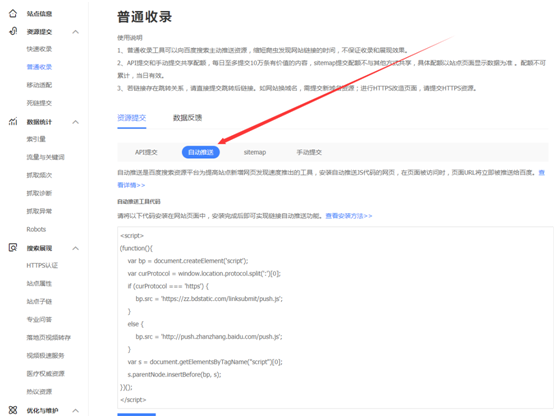
Task: Click the 资源提交 link icon in sidebar
Action: [13, 31]
